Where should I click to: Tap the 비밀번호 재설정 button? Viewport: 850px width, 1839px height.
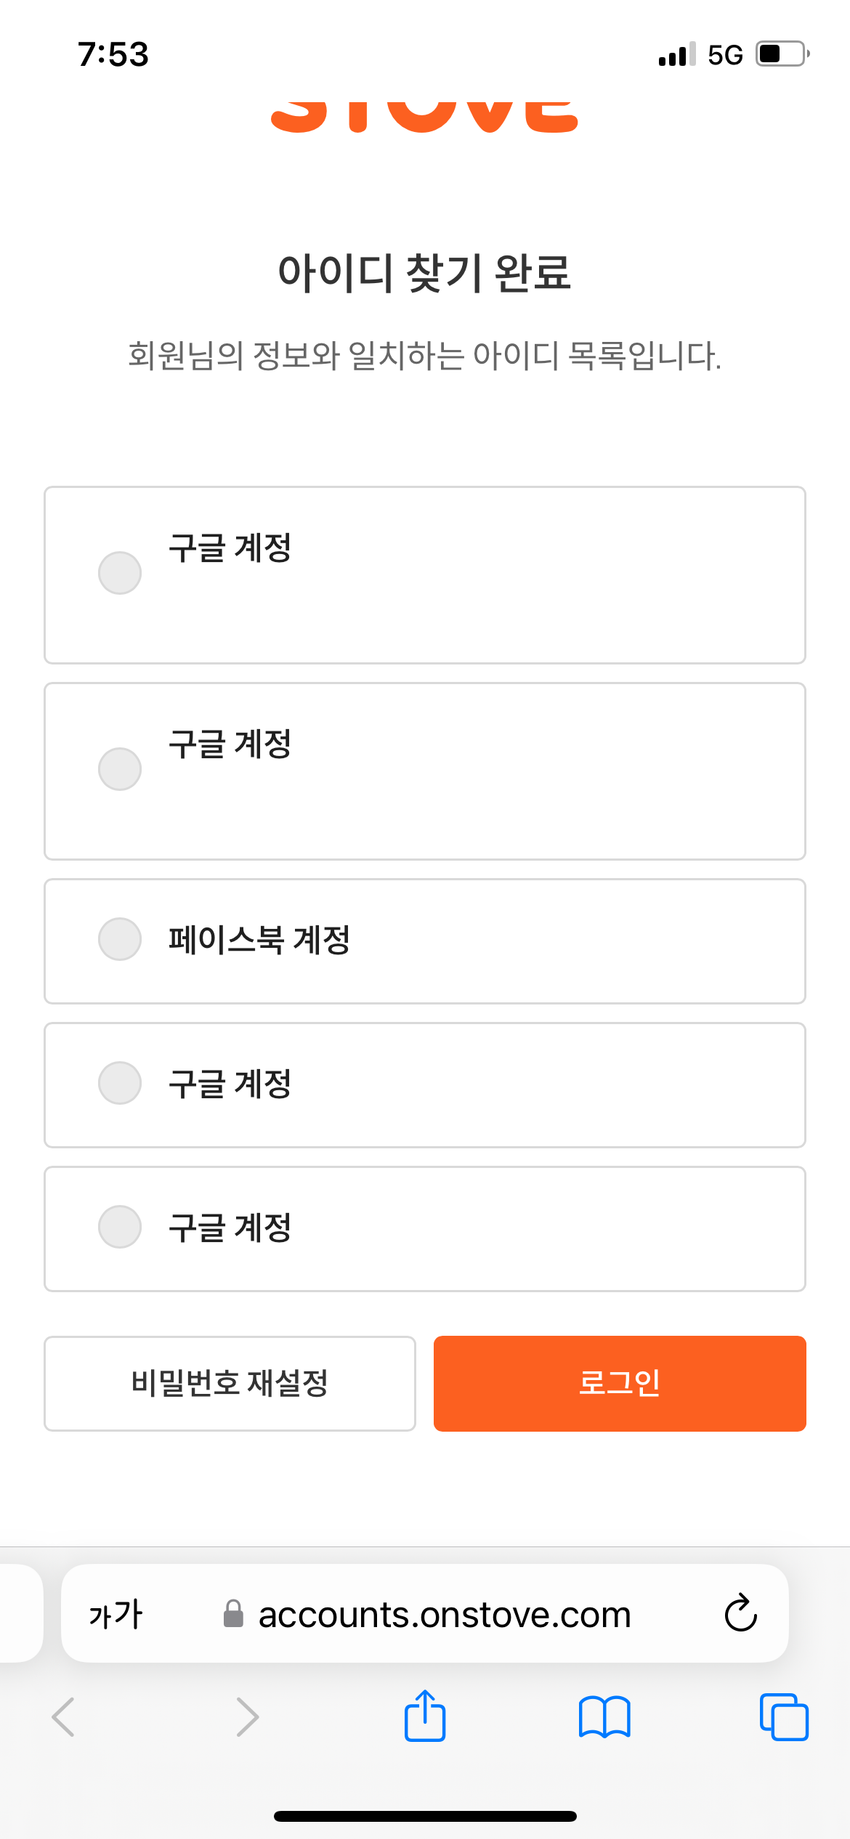coord(230,1384)
